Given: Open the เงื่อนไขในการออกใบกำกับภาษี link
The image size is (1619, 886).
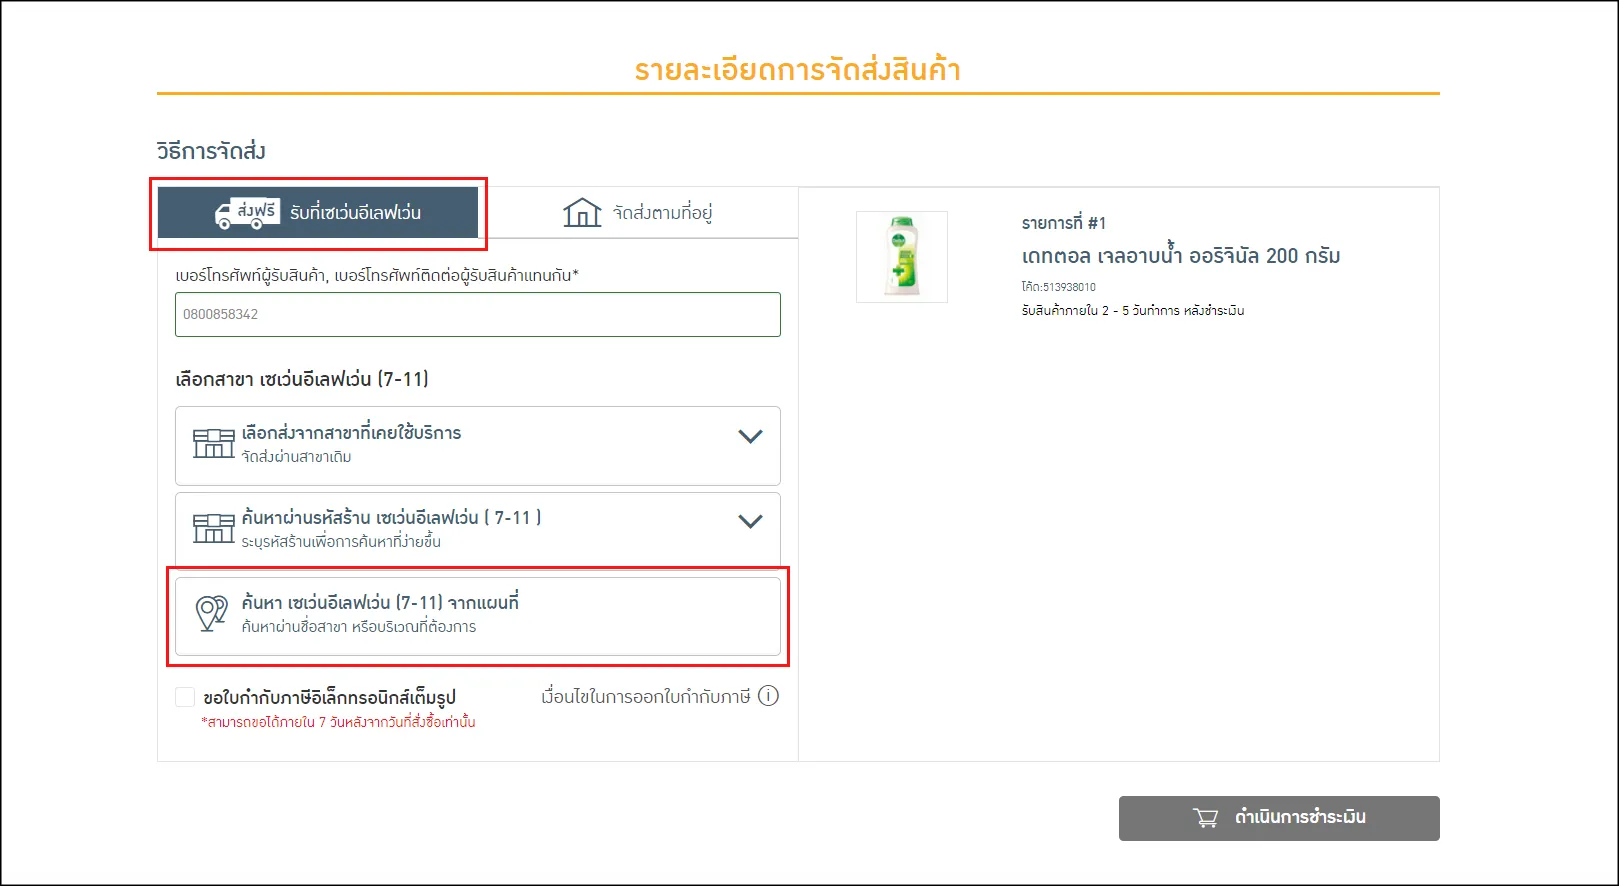Looking at the screenshot, I should tap(645, 696).
